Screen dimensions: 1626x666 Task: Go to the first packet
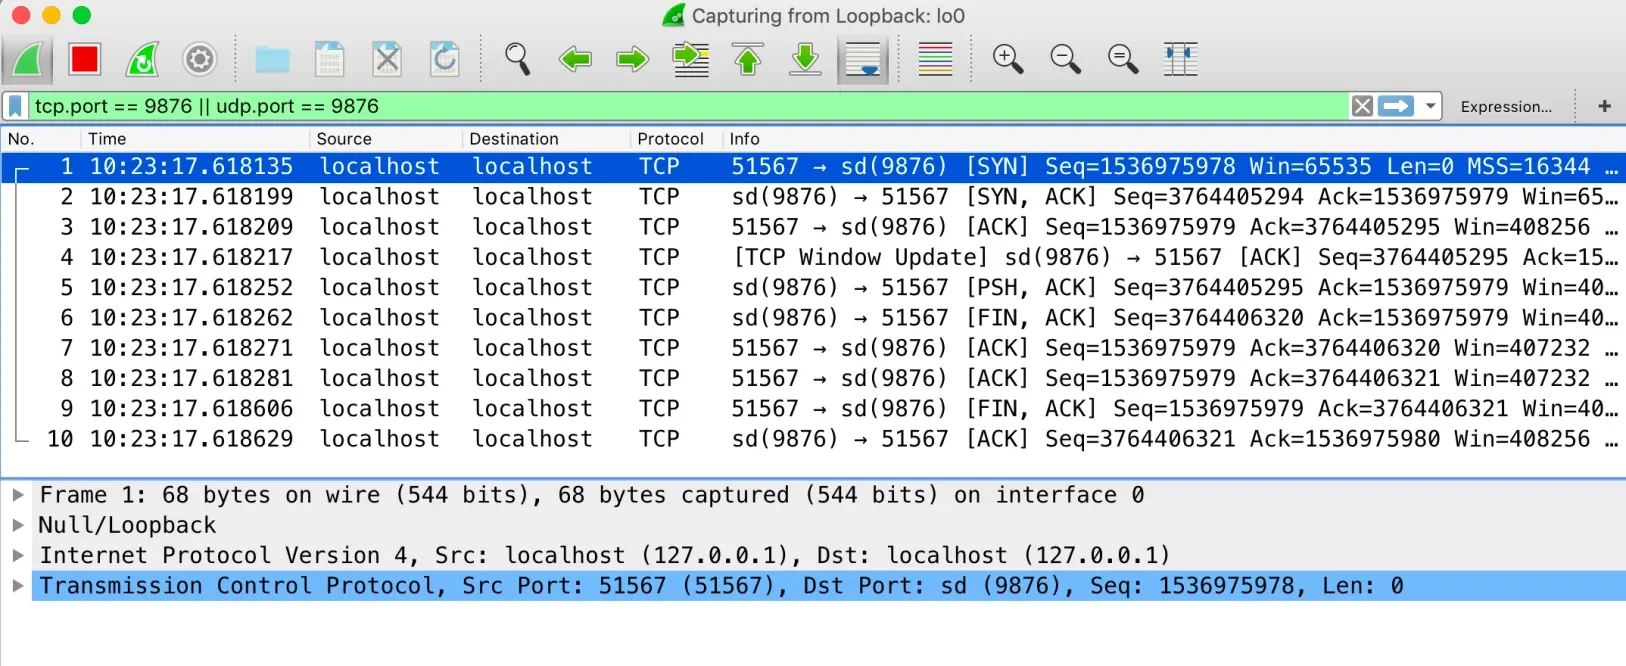[748, 60]
